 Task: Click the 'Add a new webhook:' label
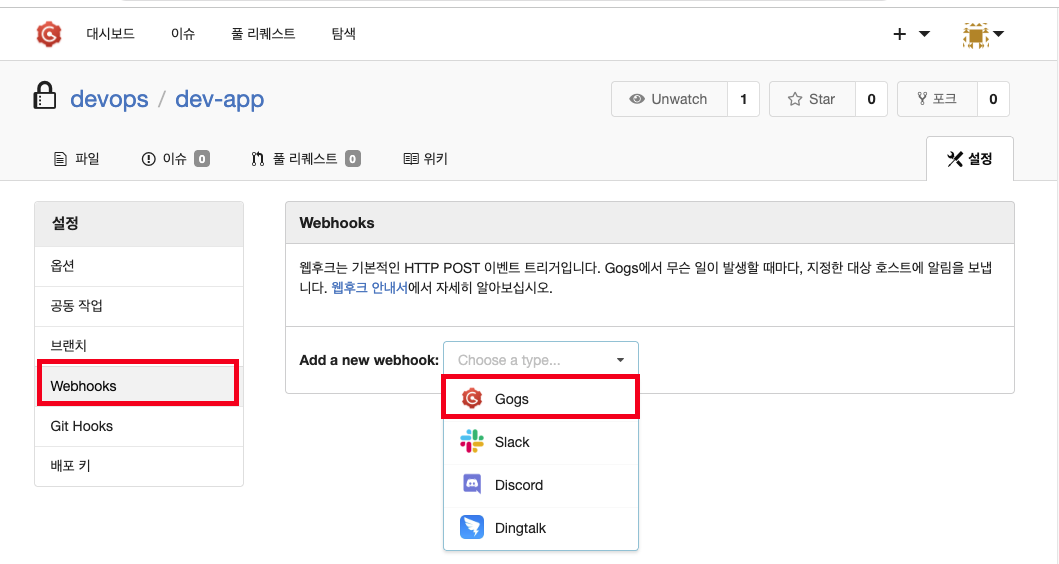click(369, 360)
